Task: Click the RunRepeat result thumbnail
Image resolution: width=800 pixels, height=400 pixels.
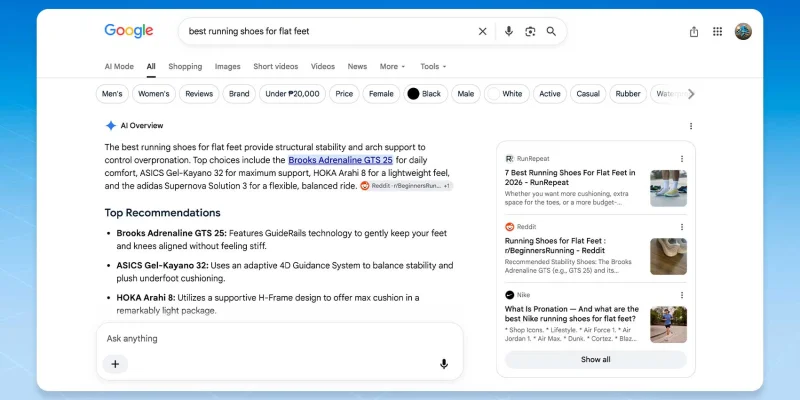Action: [668, 188]
